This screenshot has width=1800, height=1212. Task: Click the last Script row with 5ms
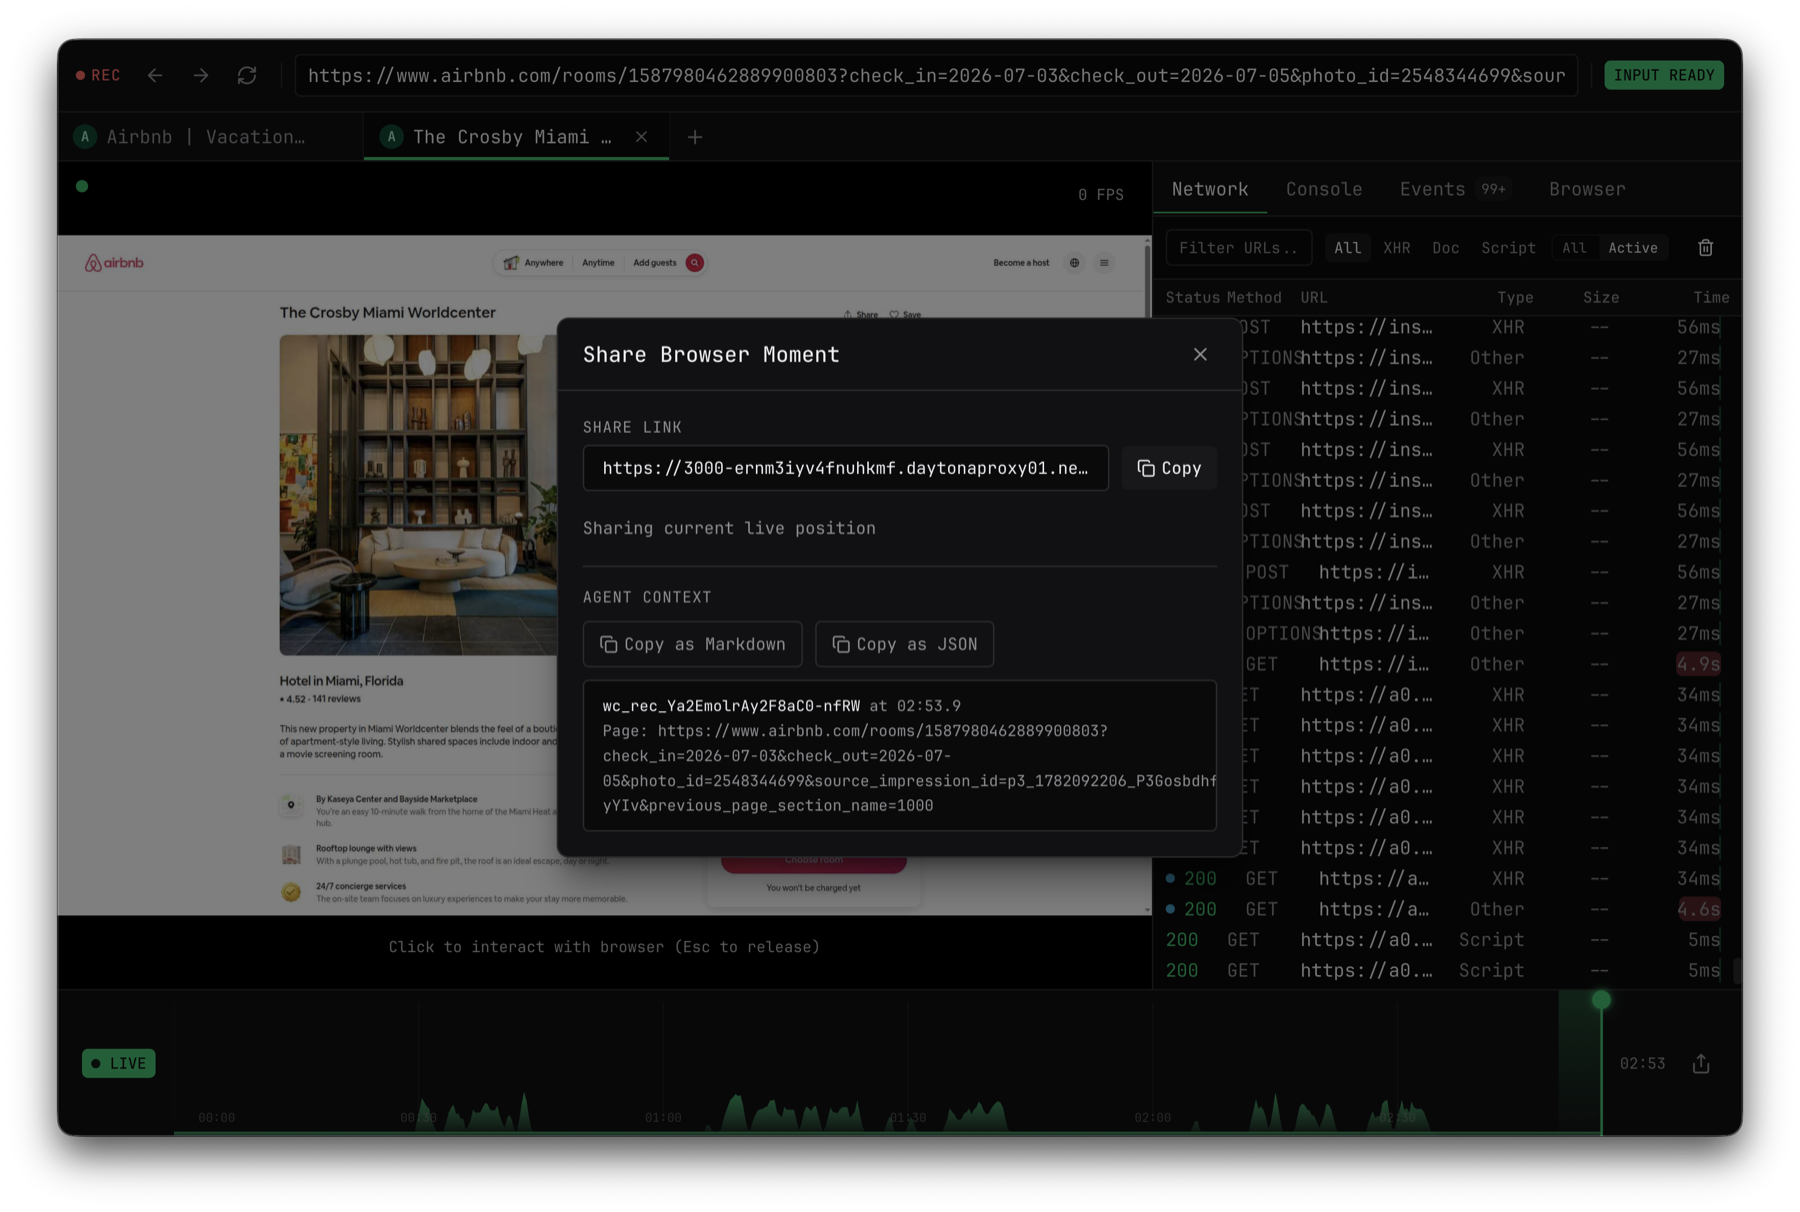pos(1446,970)
